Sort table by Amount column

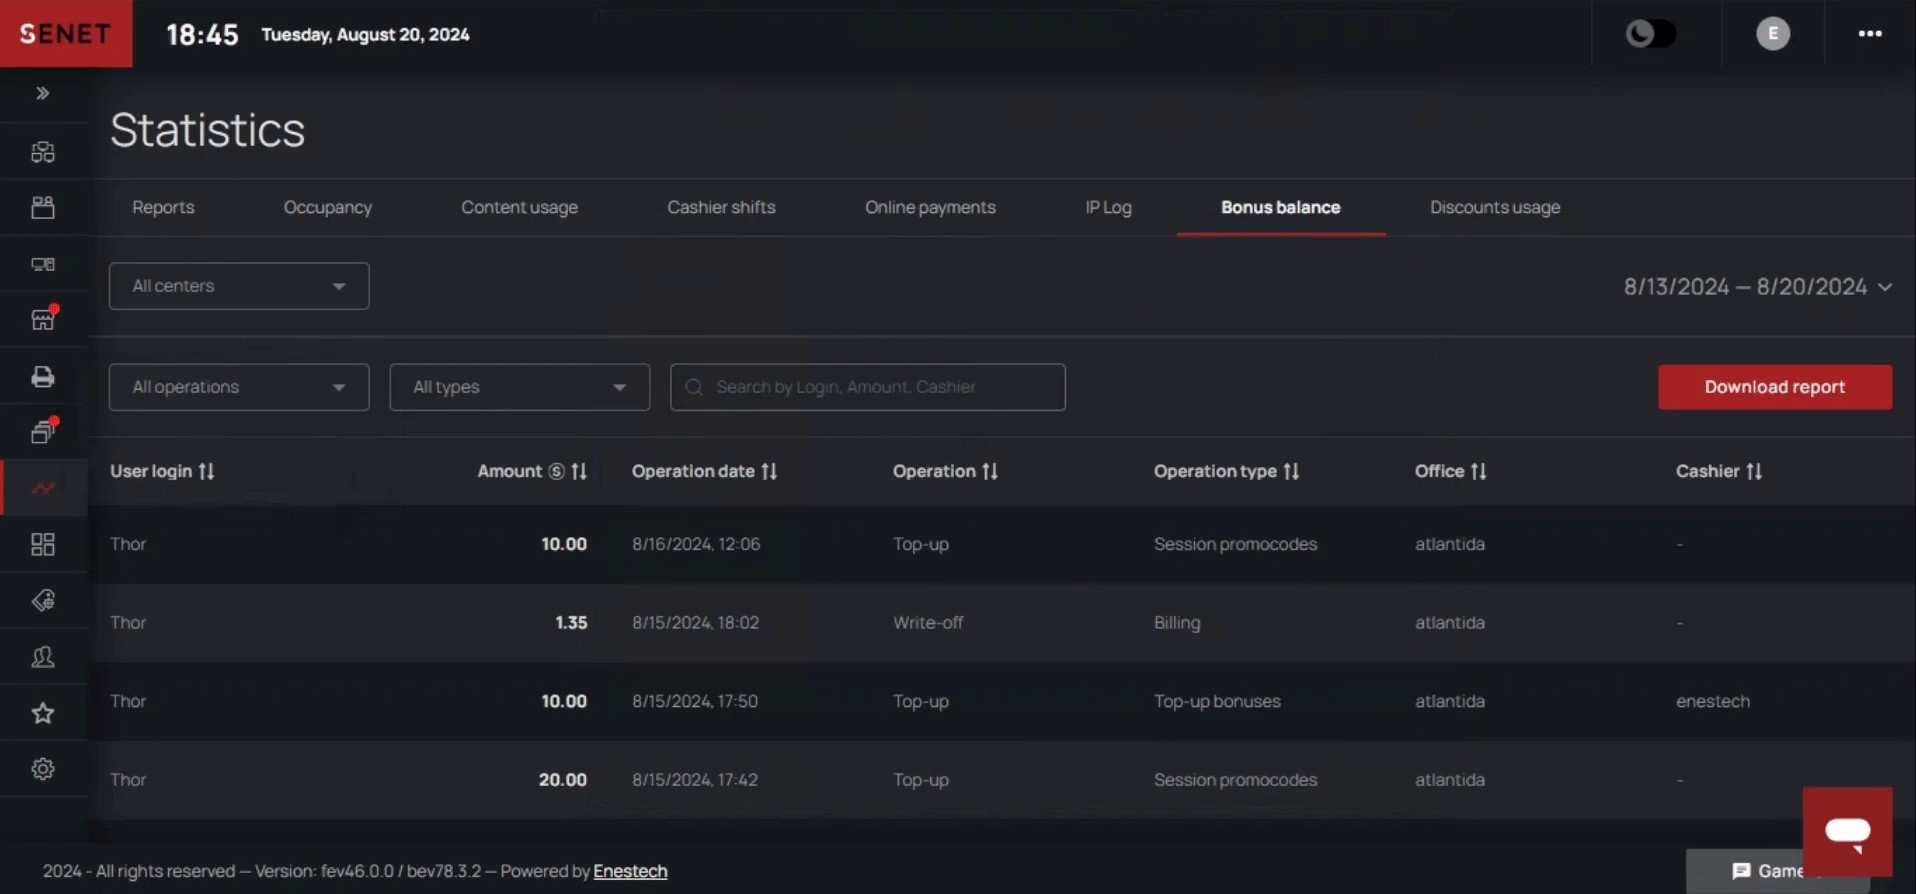579,471
